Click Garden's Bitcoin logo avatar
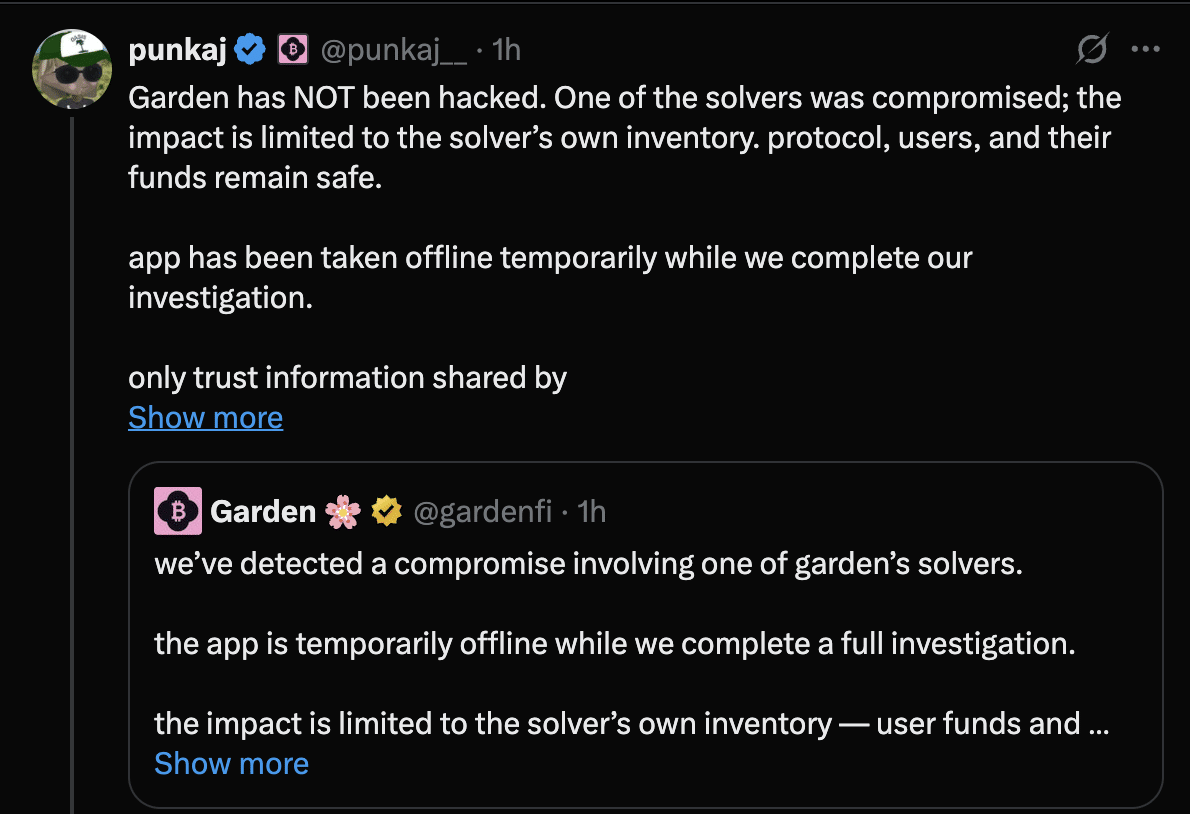The height and width of the screenshot is (814, 1190). coord(178,511)
